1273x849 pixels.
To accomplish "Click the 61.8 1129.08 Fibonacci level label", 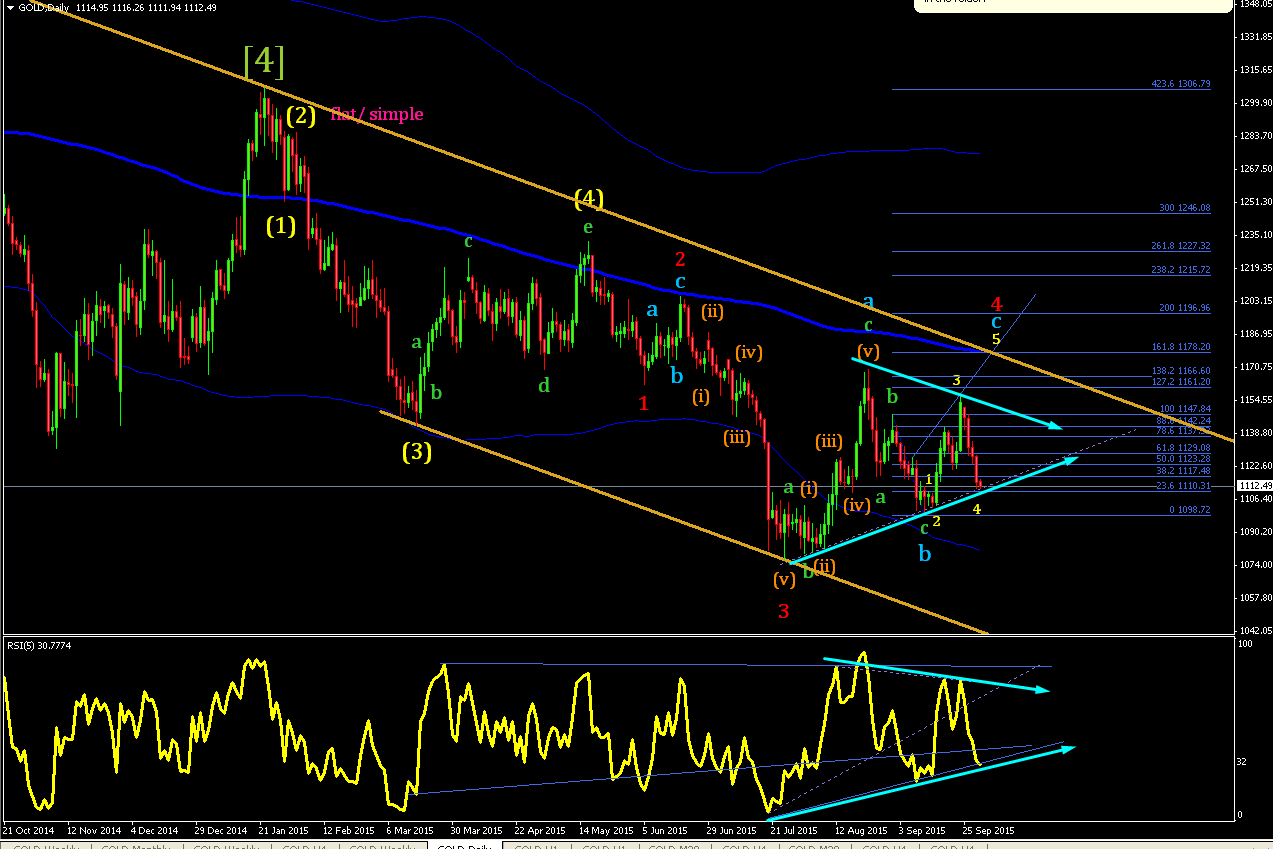I will [1183, 447].
